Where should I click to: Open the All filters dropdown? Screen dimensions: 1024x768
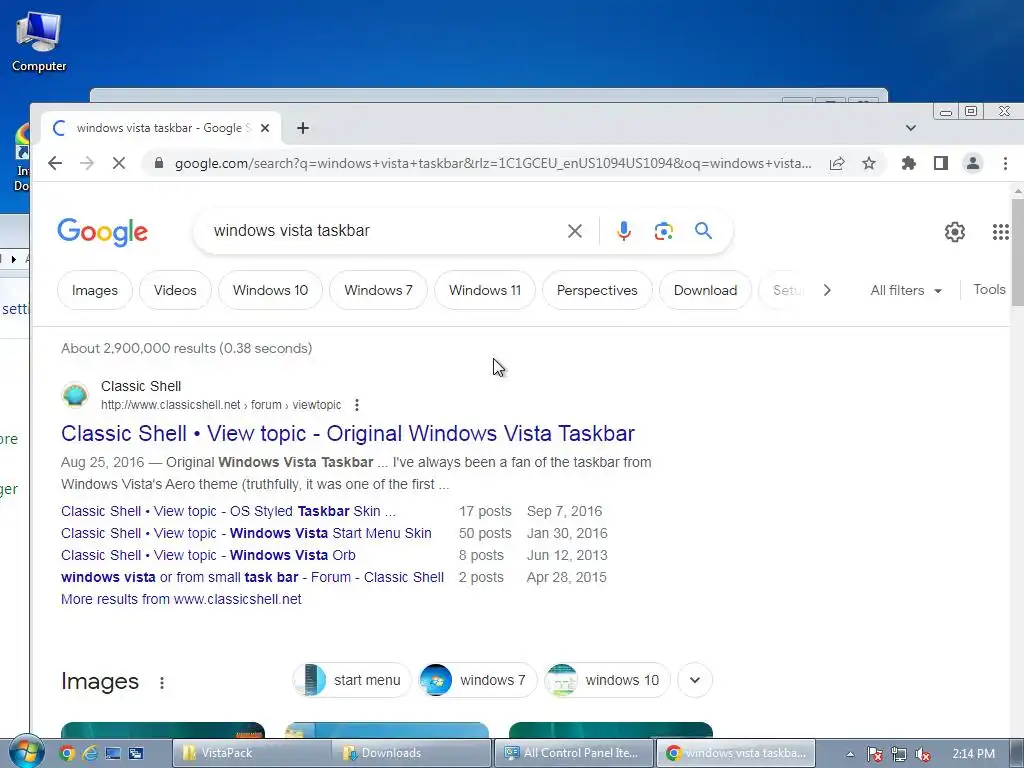pyautogui.click(x=906, y=290)
